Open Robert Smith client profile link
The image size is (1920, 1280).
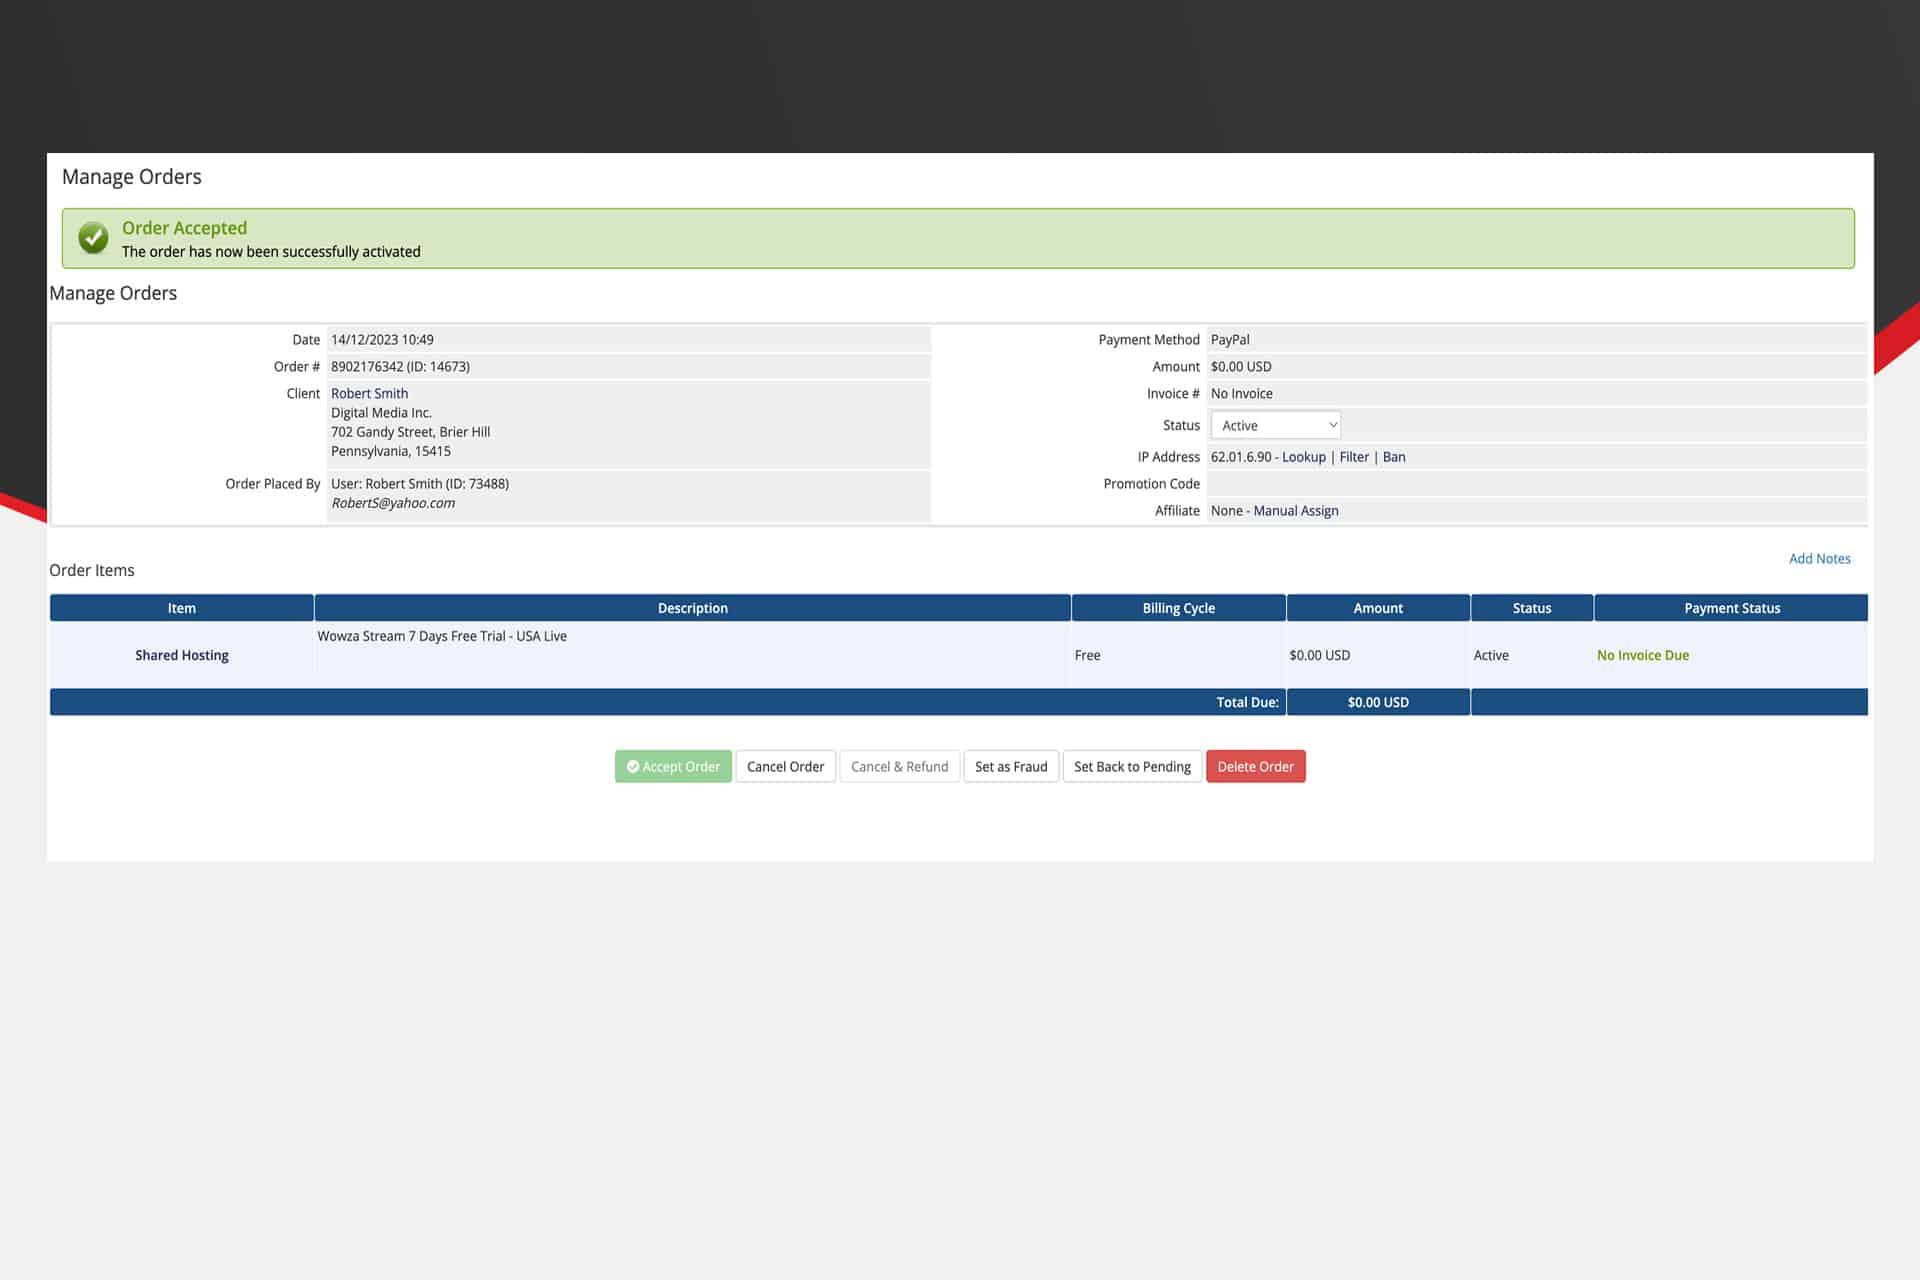[x=369, y=393]
